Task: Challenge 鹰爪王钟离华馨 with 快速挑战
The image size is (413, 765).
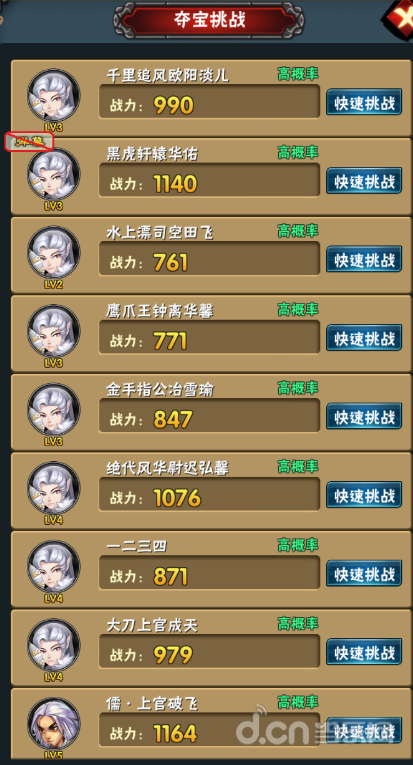Action: click(364, 338)
